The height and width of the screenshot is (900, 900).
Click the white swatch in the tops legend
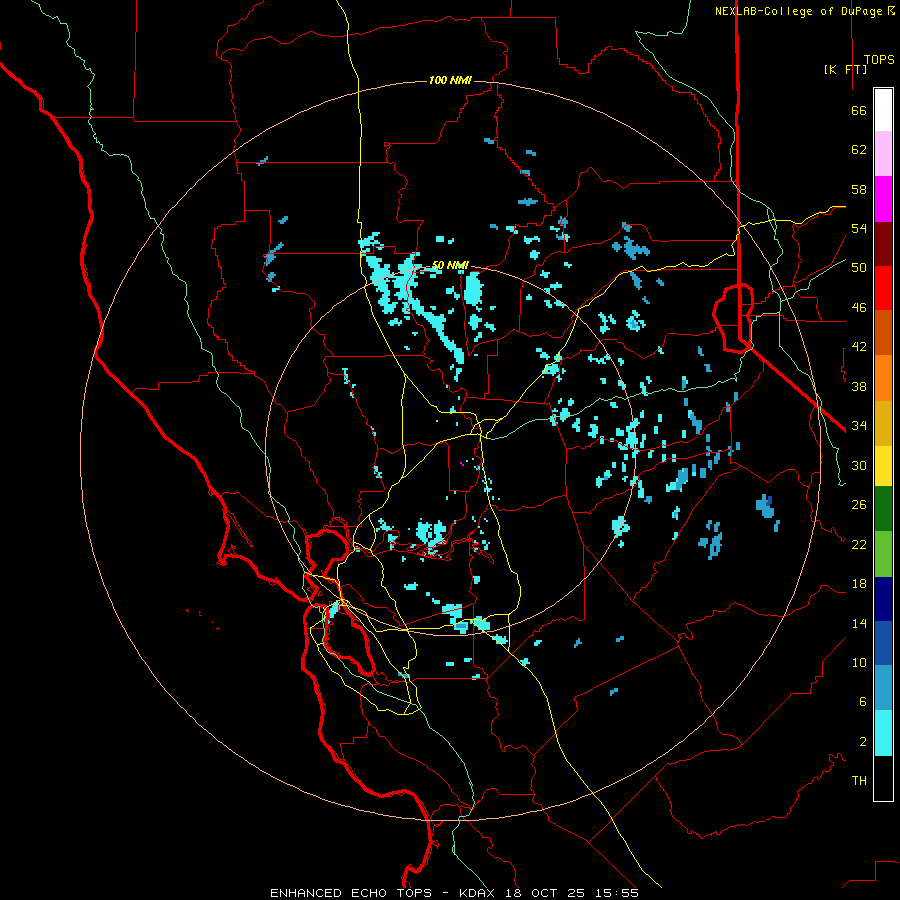[883, 110]
